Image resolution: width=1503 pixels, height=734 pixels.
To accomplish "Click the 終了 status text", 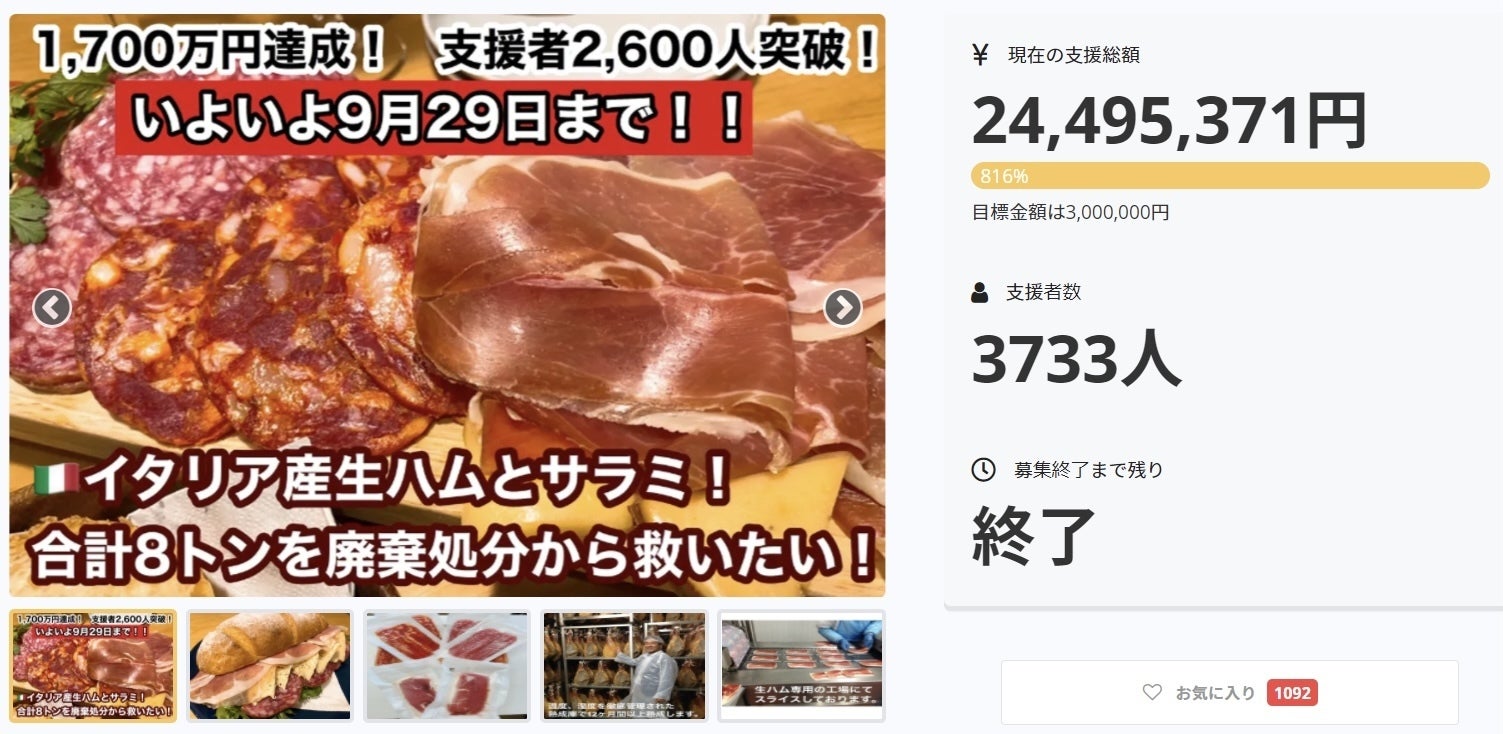I will 1034,536.
